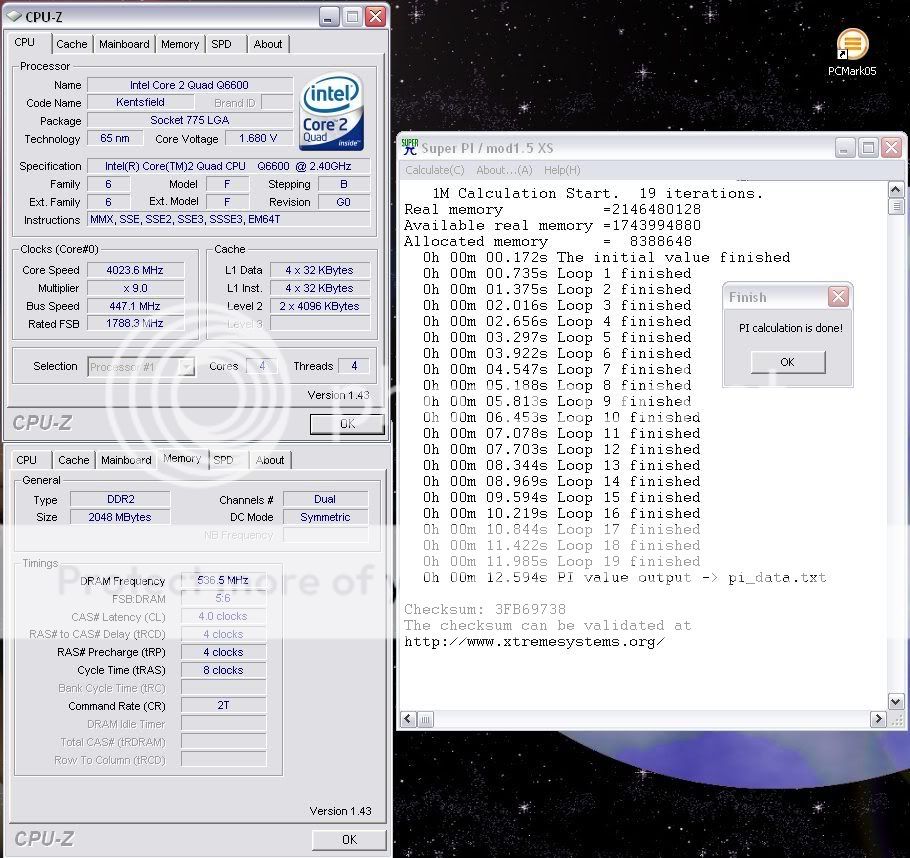Screen dimensions: 910x858
Task: Open the Processor #1 selection dropdown
Action: 186,367
